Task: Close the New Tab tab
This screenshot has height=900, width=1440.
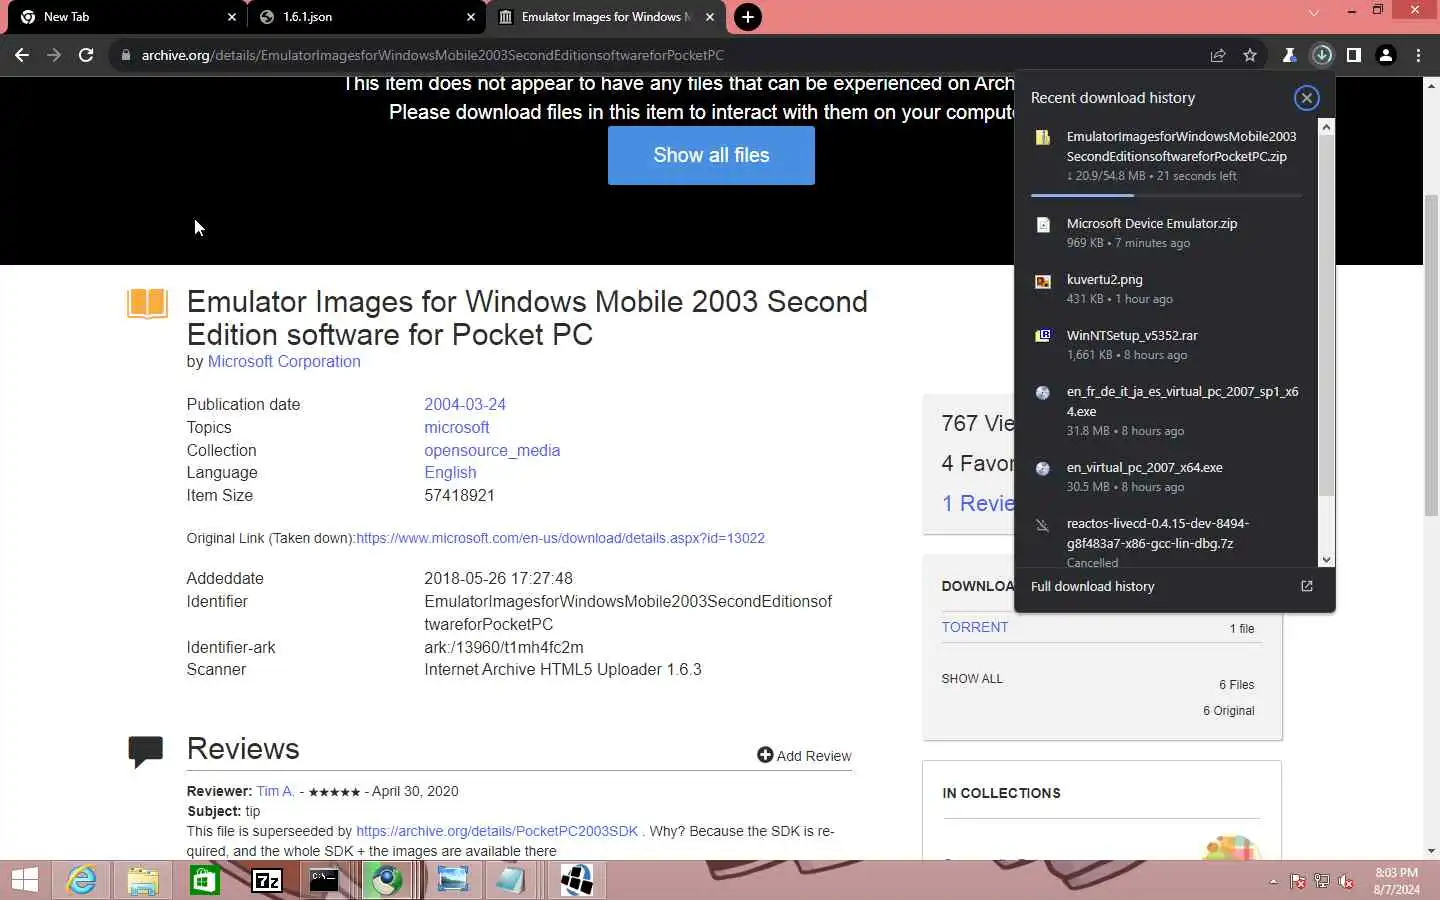Action: pyautogui.click(x=232, y=17)
